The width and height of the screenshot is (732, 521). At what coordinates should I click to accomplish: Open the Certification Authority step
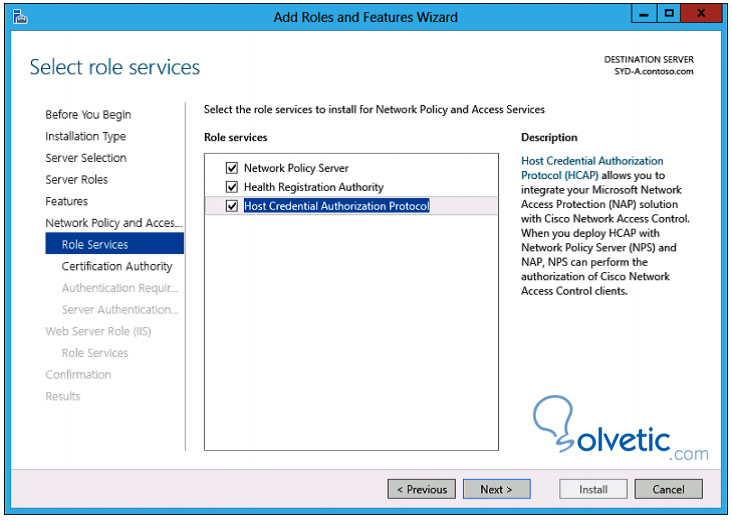pyautogui.click(x=117, y=266)
